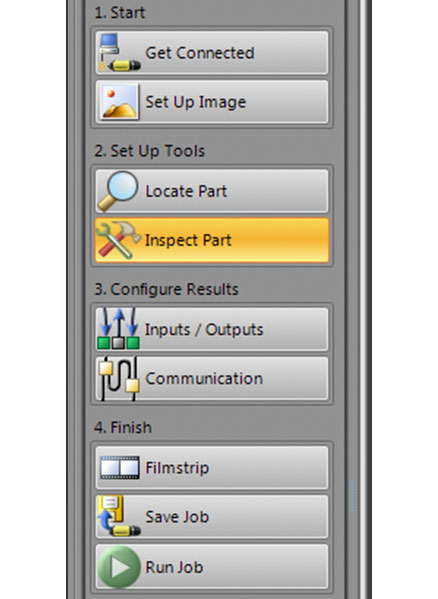Click the green play Run Job icon
Image resolution: width=438 pixels, height=599 pixels.
[119, 567]
